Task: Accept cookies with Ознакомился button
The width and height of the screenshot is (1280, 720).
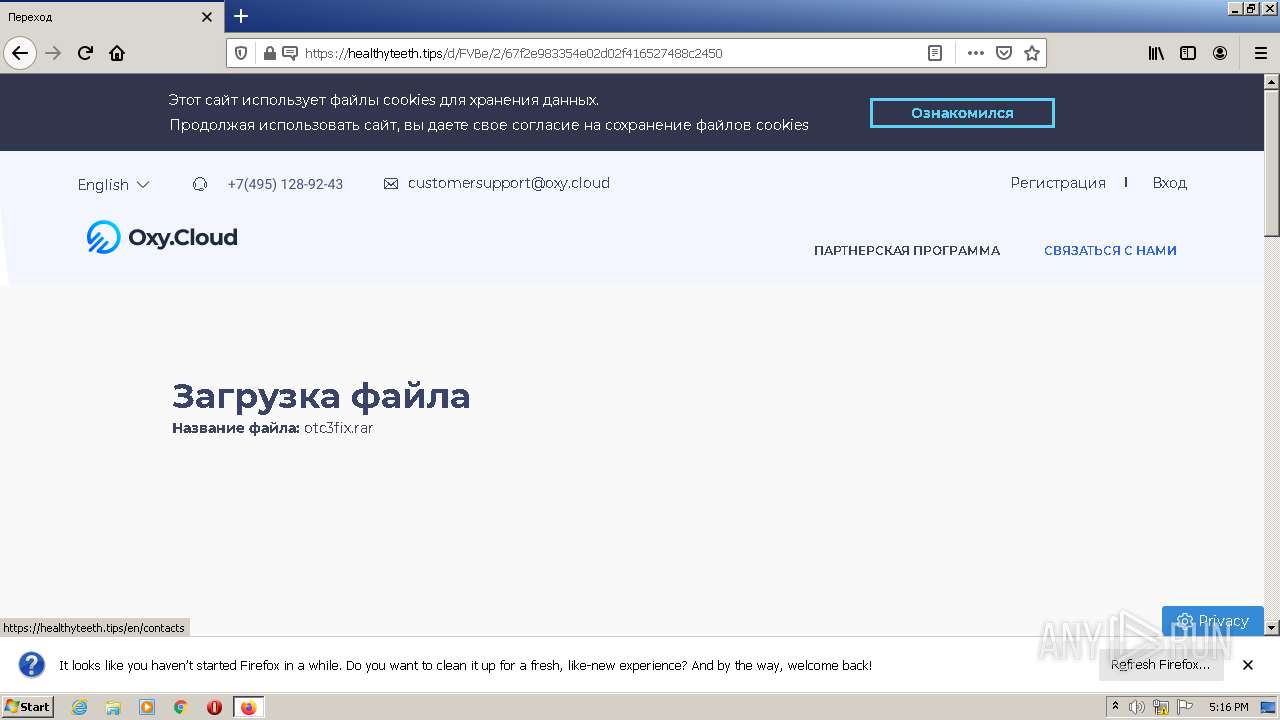Action: (x=962, y=113)
